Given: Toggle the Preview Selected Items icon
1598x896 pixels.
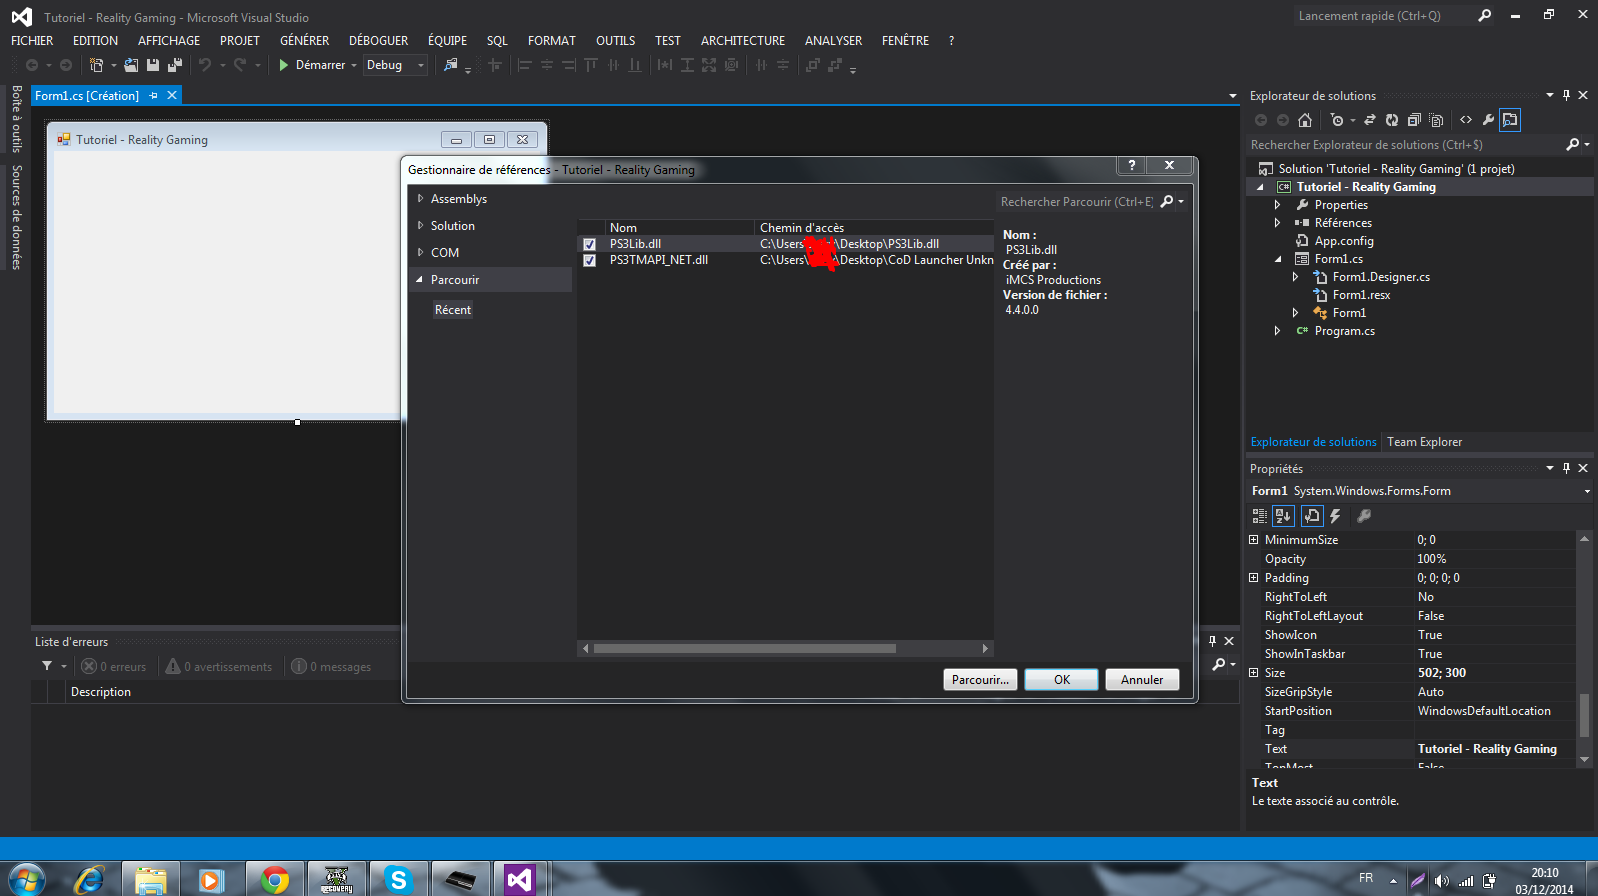Looking at the screenshot, I should pos(1510,120).
